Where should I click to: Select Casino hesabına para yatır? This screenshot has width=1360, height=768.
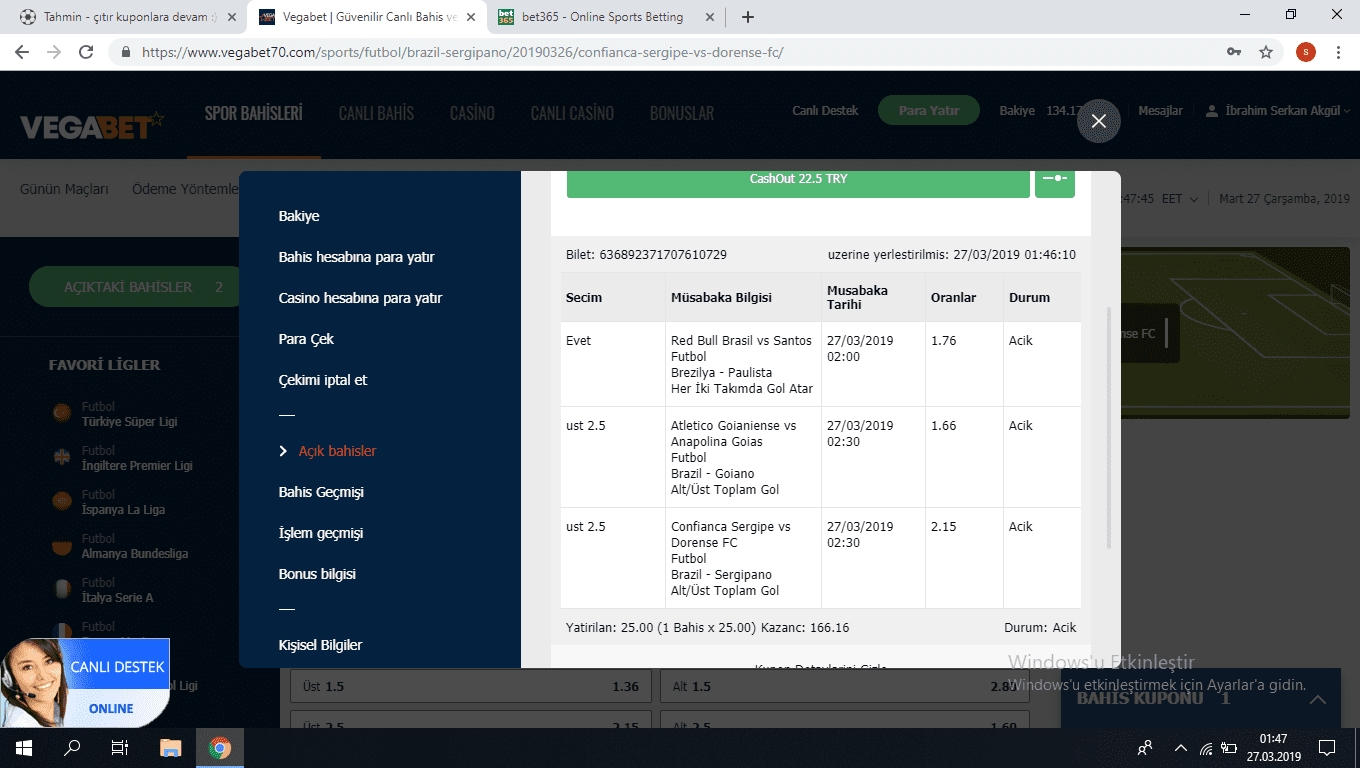point(360,298)
